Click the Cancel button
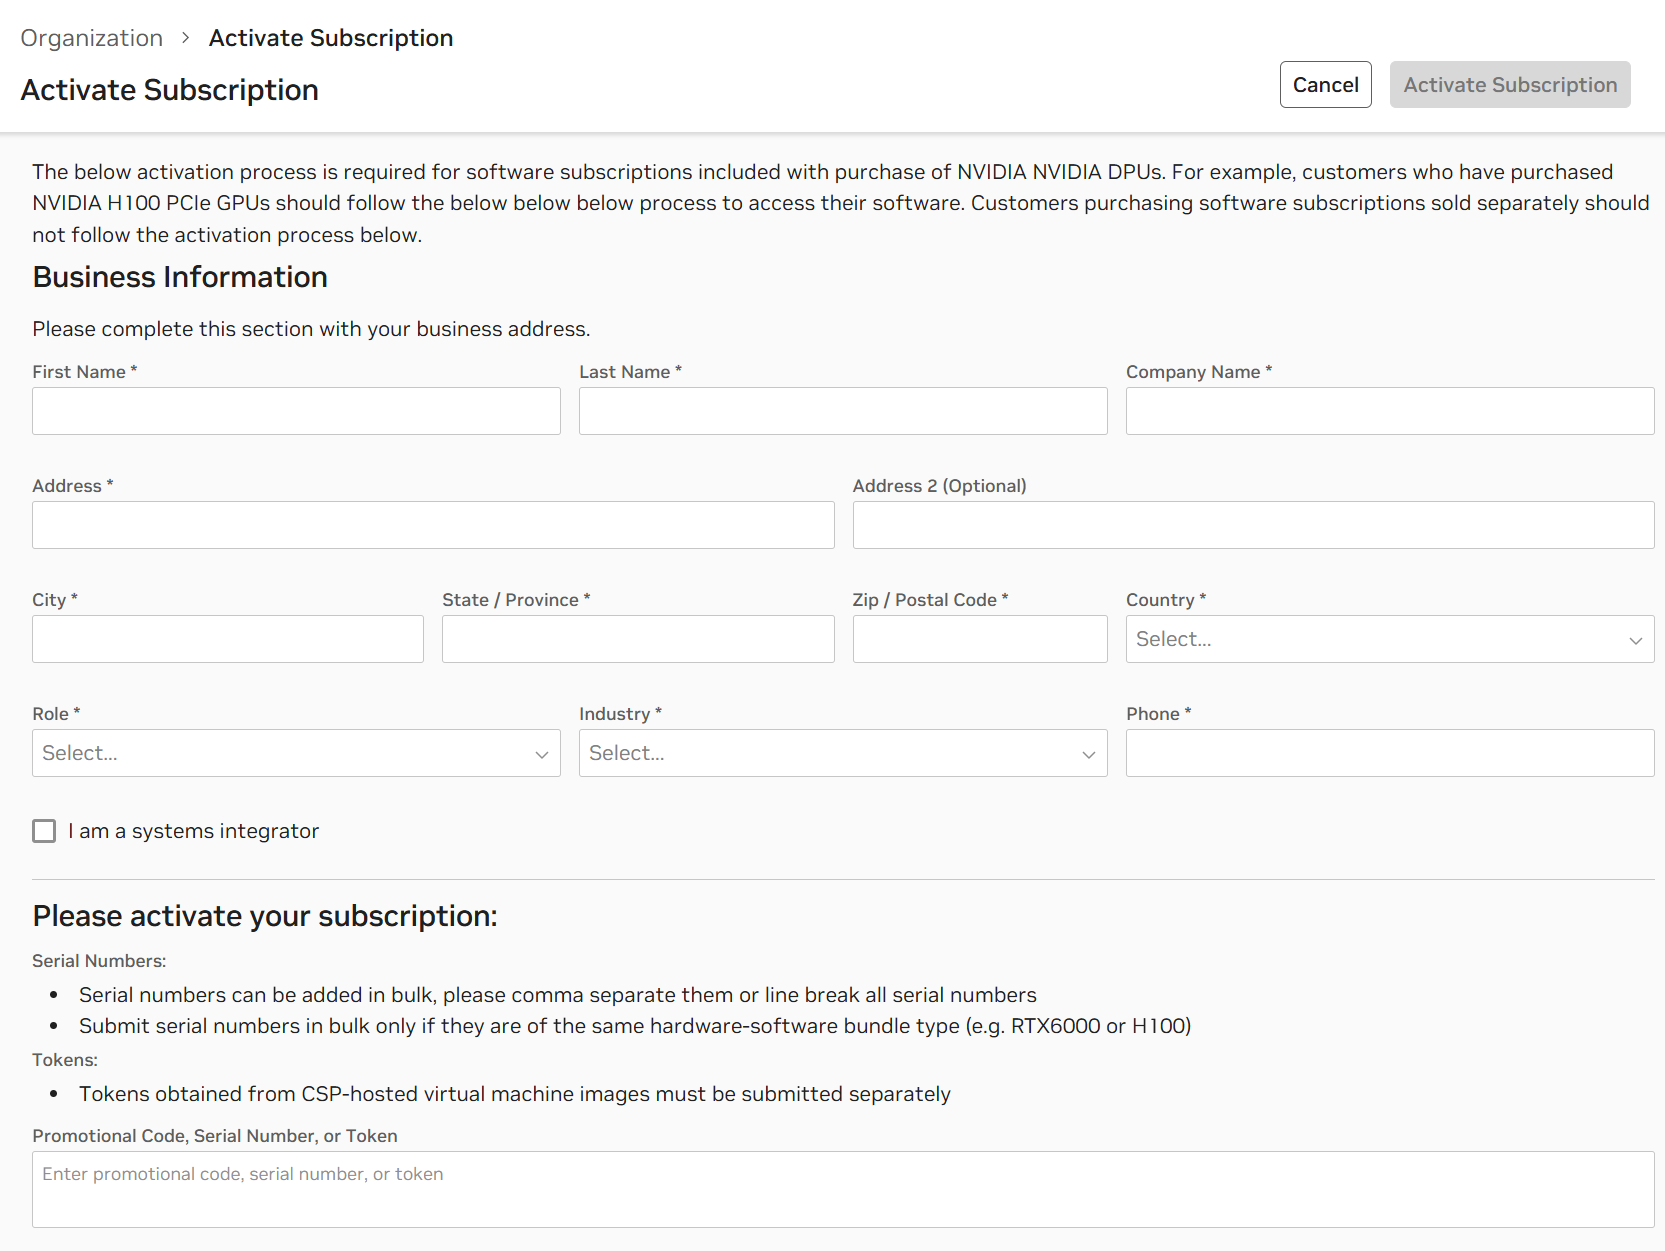The image size is (1665, 1251). tap(1325, 84)
